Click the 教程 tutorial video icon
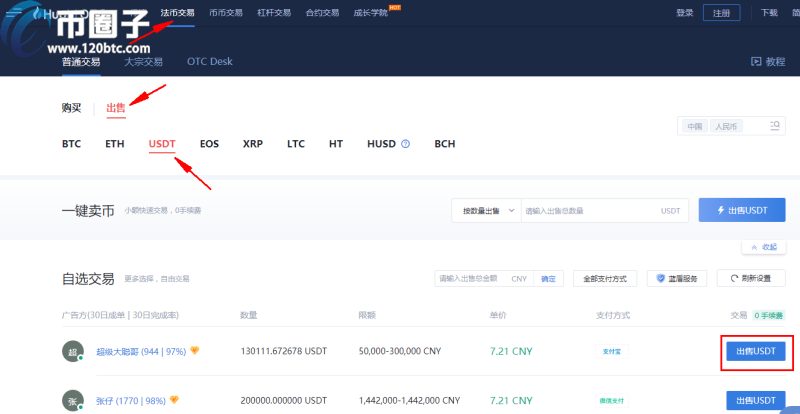Image resolution: width=800 pixels, height=414 pixels. click(x=756, y=62)
